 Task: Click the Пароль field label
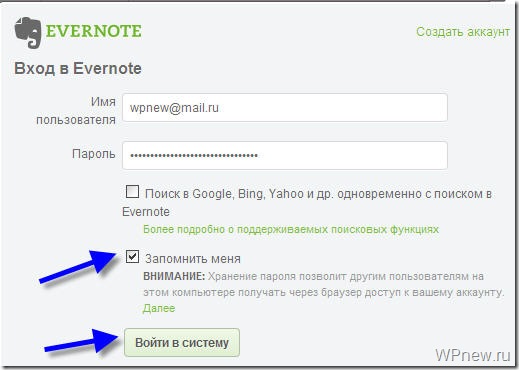click(94, 154)
